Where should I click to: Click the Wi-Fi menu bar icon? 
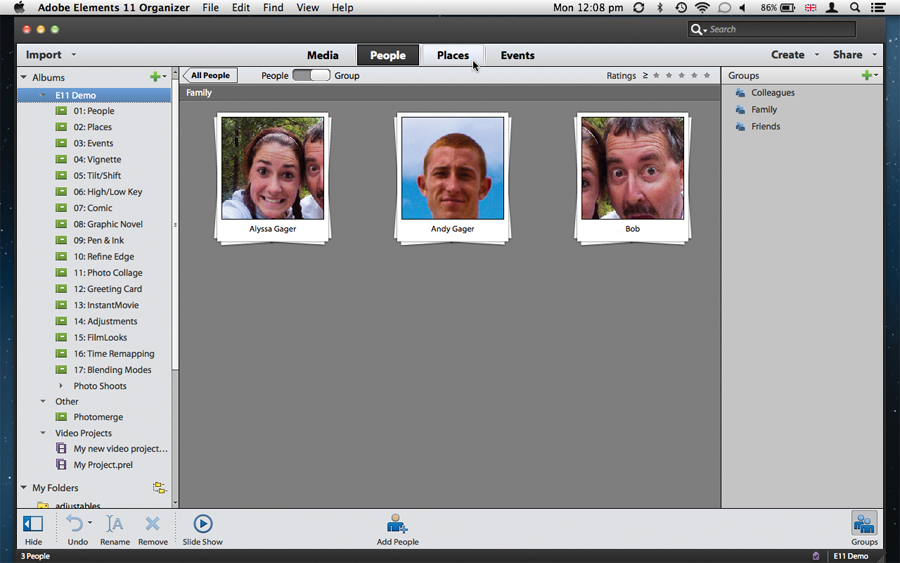point(702,7)
